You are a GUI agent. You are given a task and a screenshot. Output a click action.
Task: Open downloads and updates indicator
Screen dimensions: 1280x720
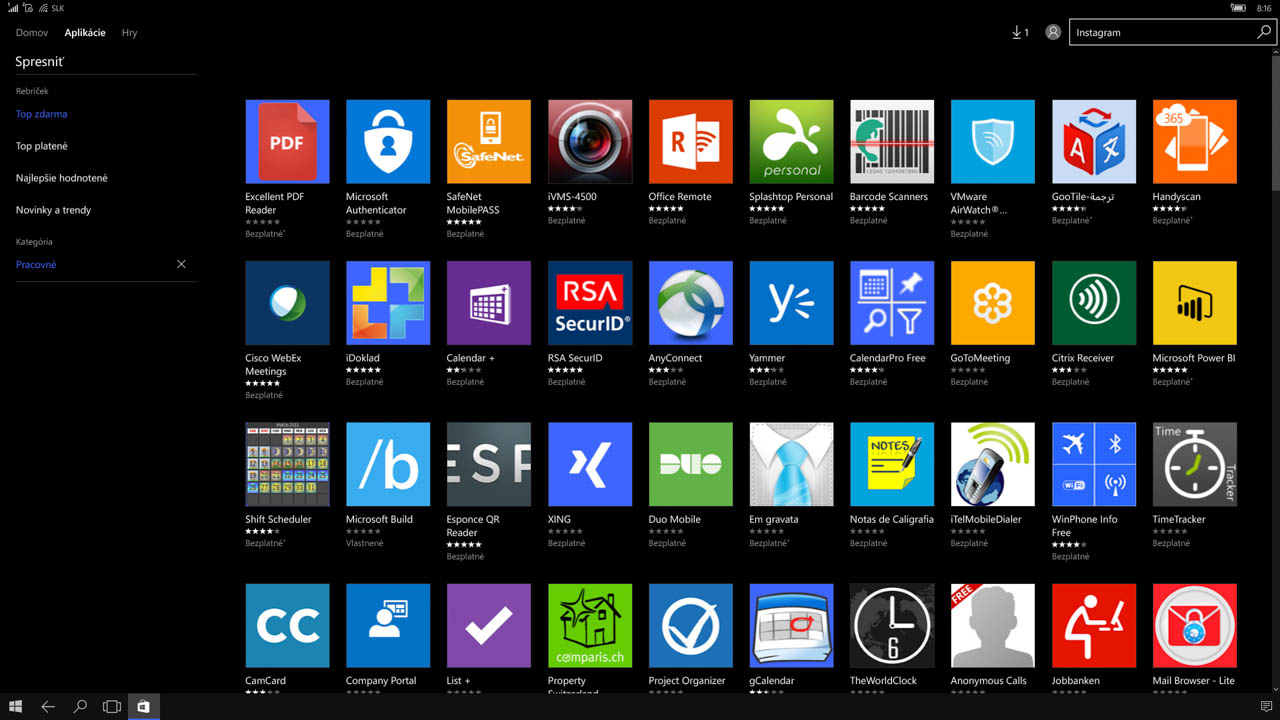point(1020,32)
